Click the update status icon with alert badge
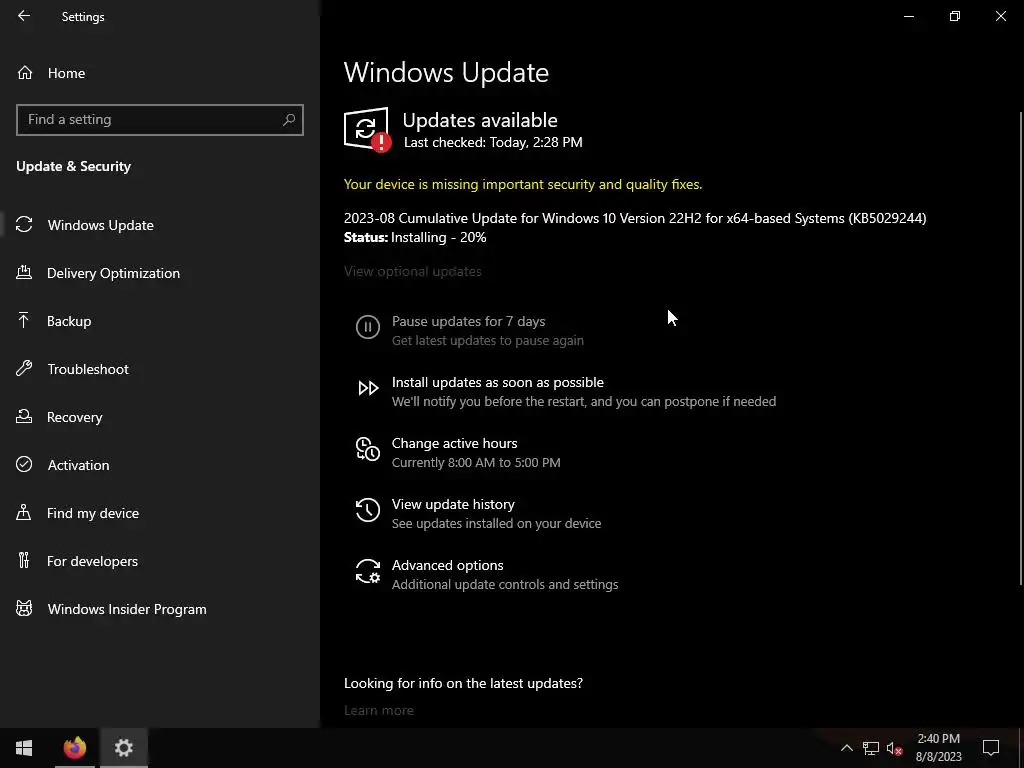The height and width of the screenshot is (768, 1024). point(368,129)
